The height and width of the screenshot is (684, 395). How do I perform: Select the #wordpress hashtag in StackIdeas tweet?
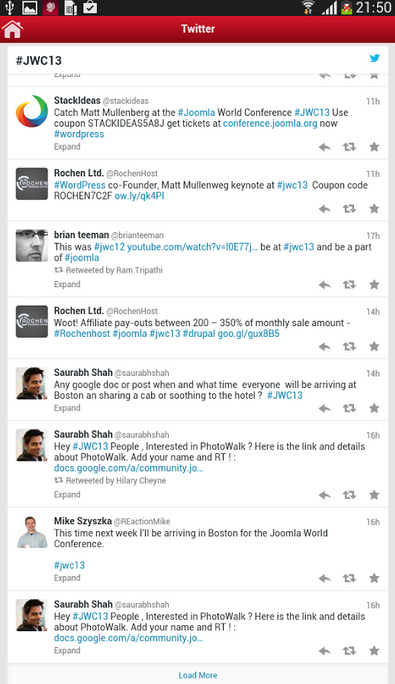pyautogui.click(x=79, y=134)
